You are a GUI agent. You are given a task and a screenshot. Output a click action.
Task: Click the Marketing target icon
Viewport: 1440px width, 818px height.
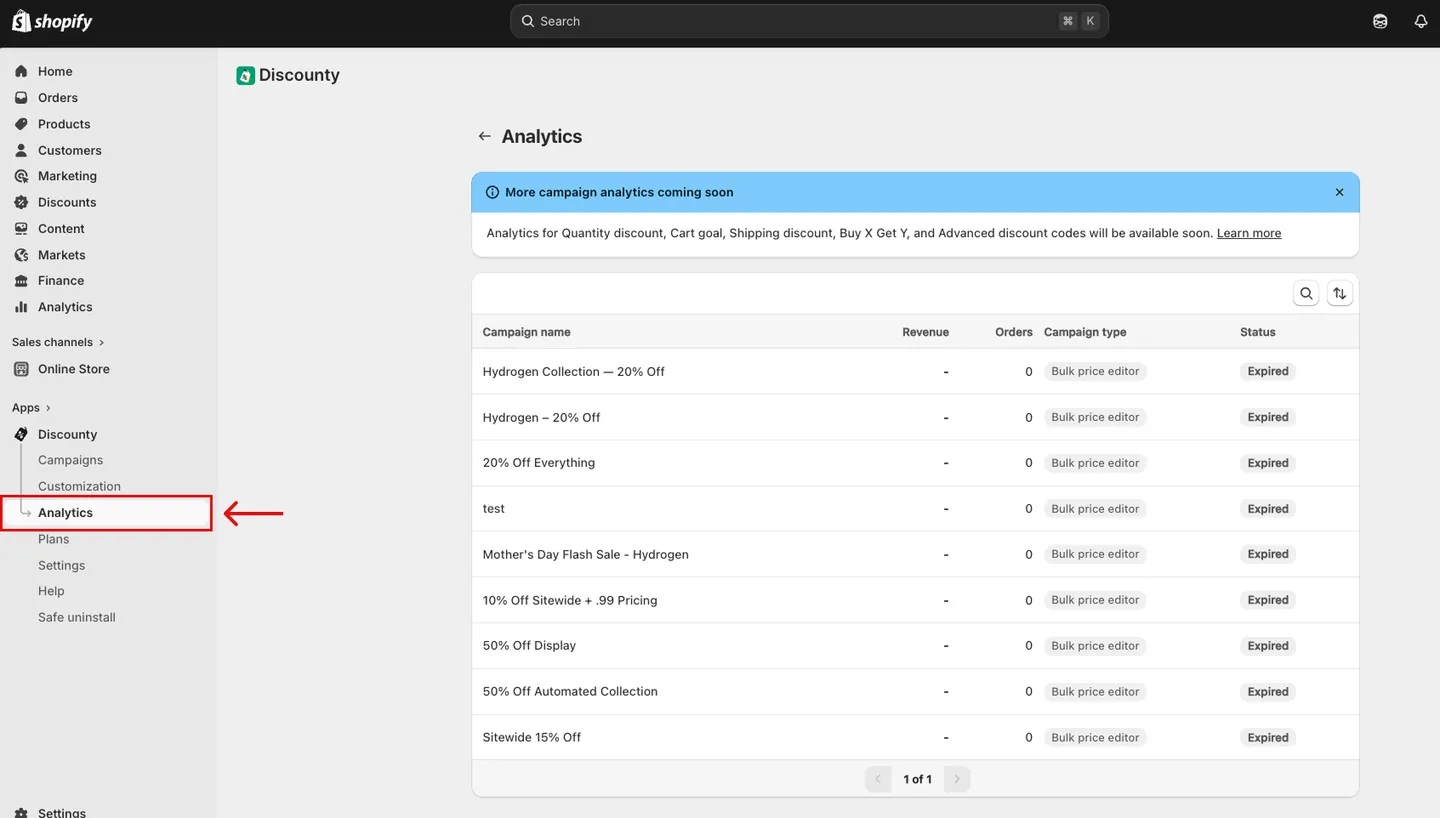[x=21, y=176]
